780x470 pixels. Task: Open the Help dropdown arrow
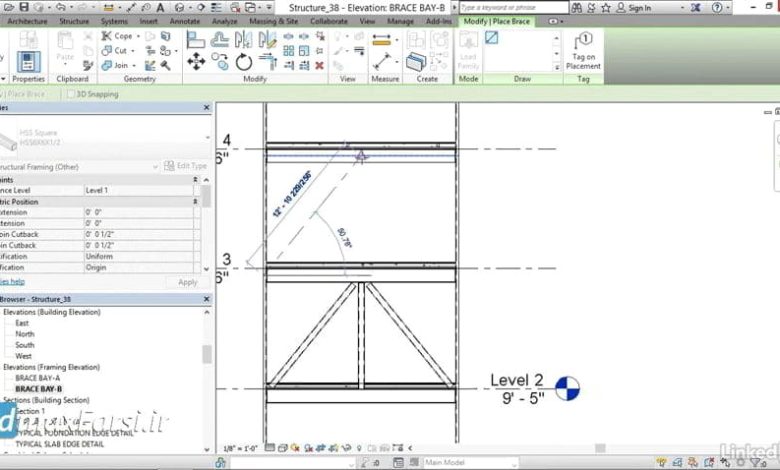coord(728,7)
